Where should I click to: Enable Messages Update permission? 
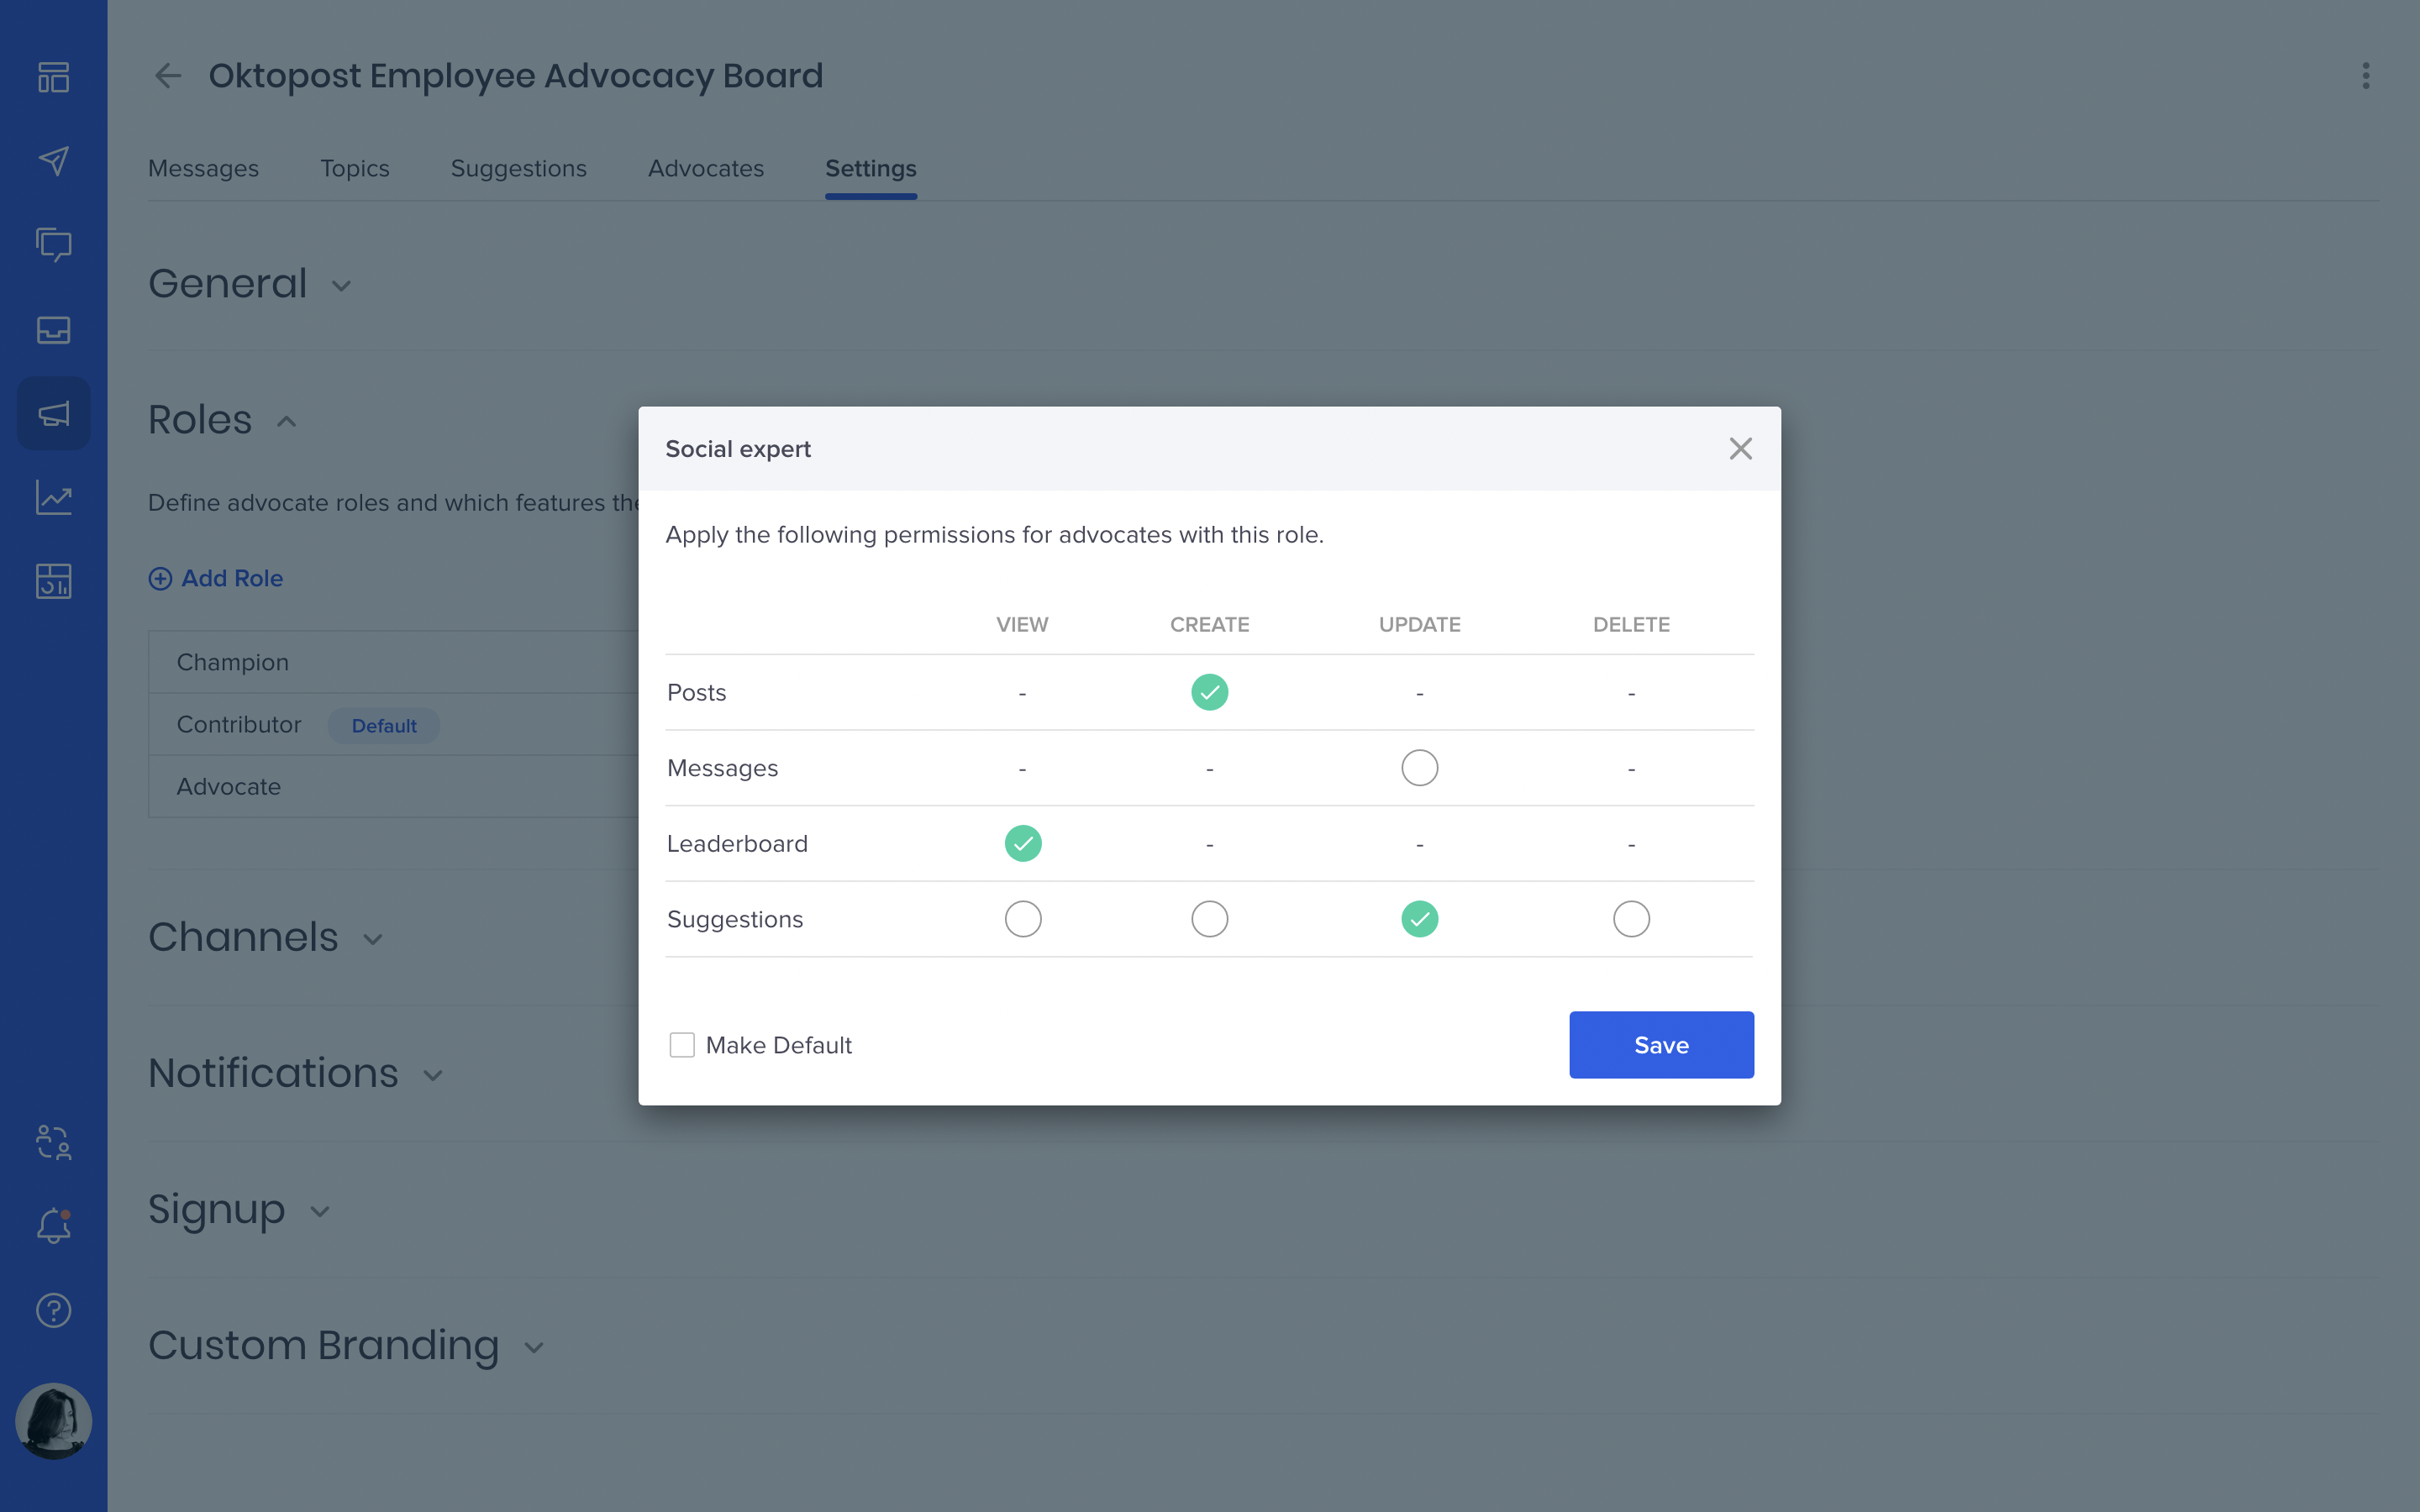[x=1419, y=768]
